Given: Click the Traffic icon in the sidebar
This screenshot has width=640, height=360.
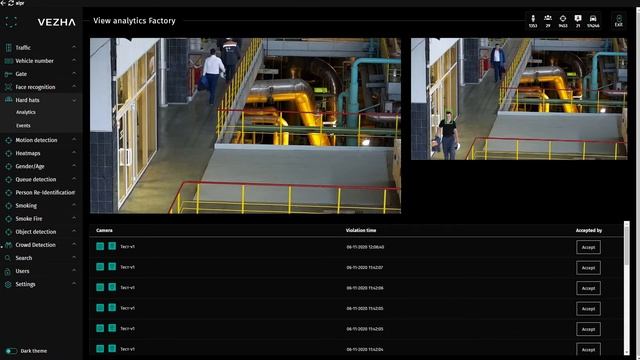Looking at the screenshot, I should pos(8,48).
